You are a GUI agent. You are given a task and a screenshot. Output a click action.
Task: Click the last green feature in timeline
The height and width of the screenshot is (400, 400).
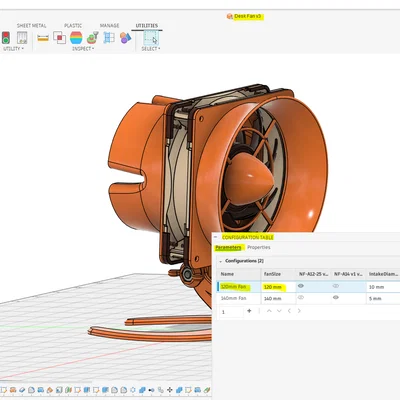207,390
